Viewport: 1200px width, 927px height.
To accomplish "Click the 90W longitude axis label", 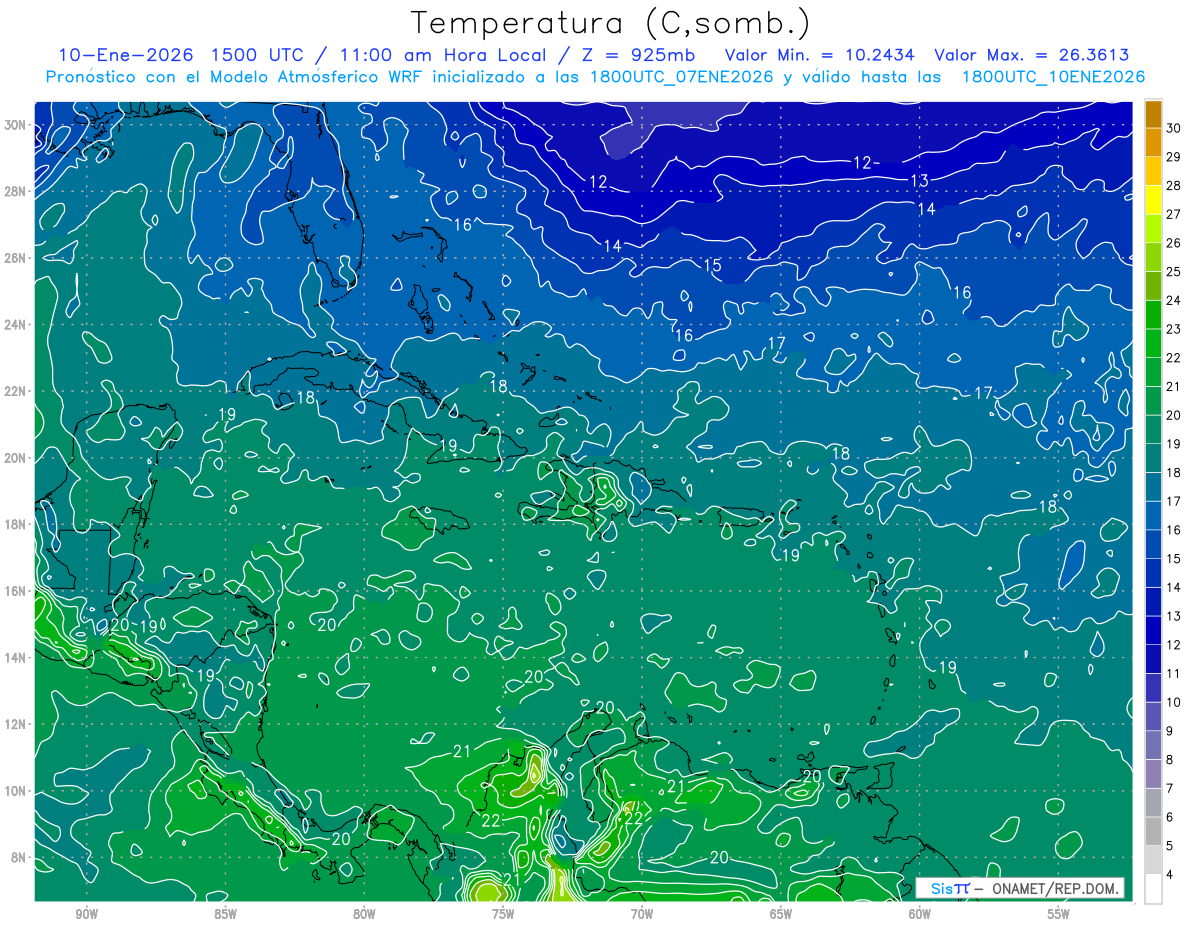I will (87, 914).
